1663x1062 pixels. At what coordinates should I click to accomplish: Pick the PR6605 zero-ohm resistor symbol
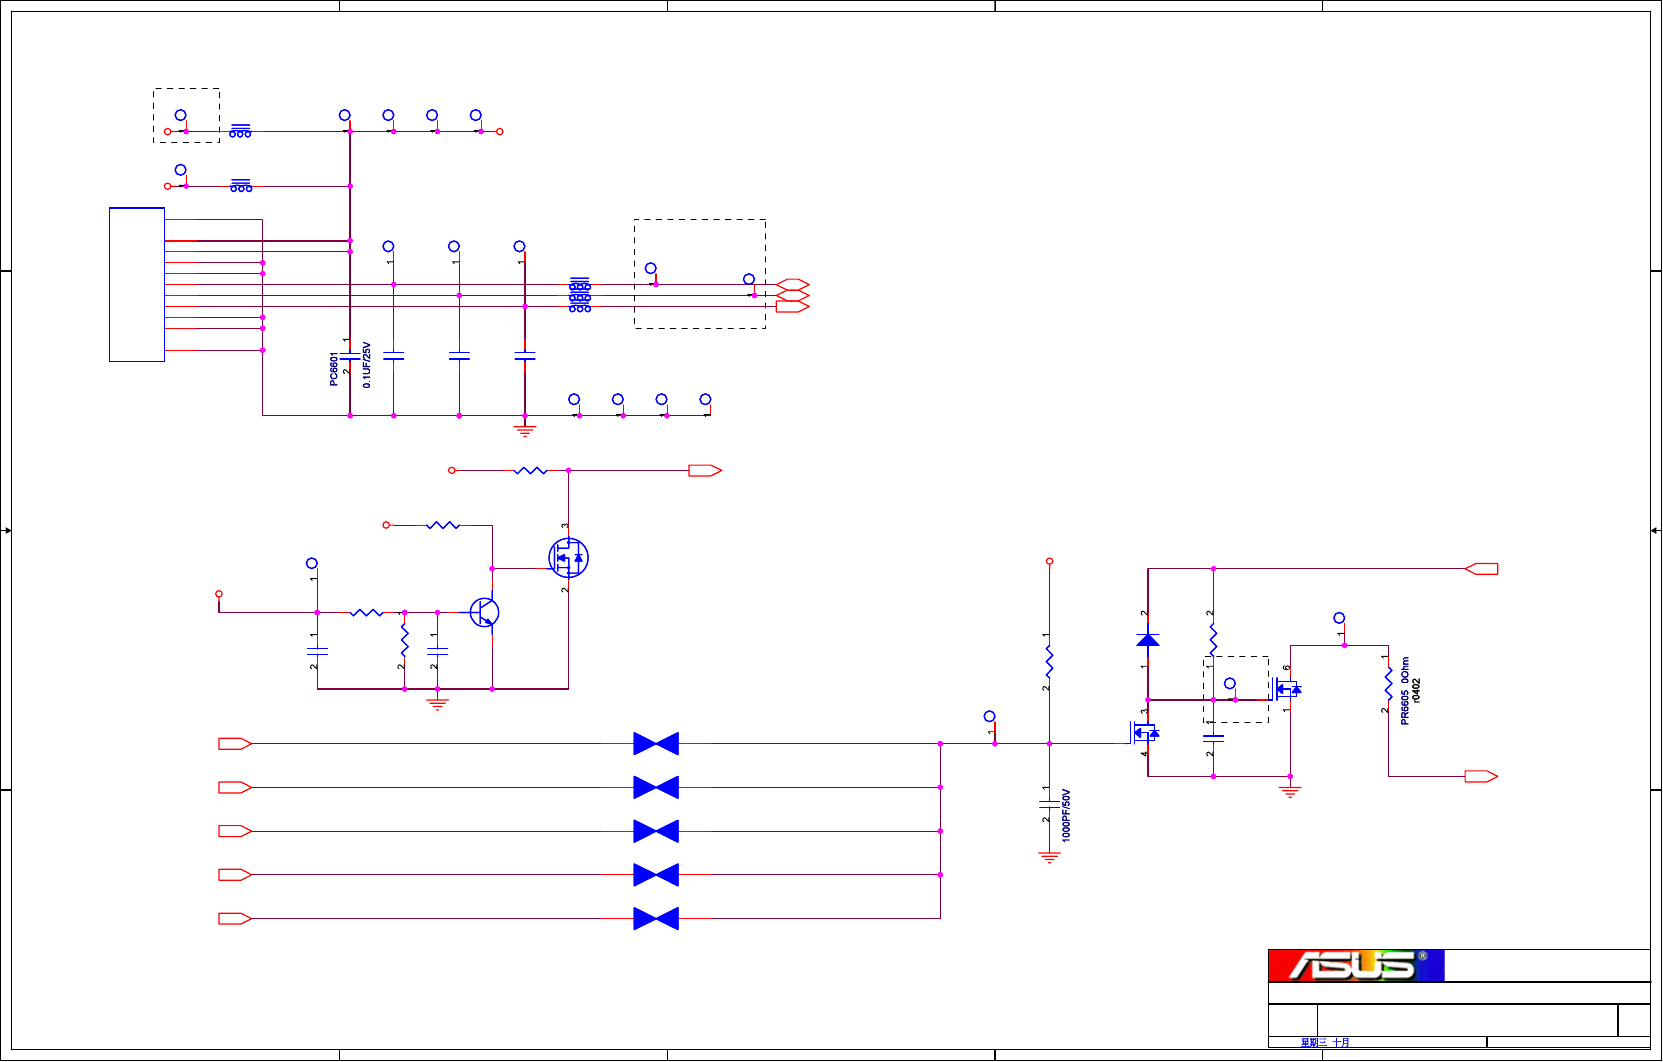[1388, 685]
